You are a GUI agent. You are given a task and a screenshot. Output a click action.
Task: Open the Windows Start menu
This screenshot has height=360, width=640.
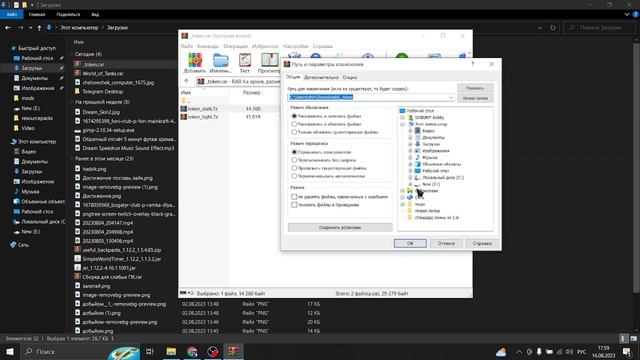(x=10, y=351)
